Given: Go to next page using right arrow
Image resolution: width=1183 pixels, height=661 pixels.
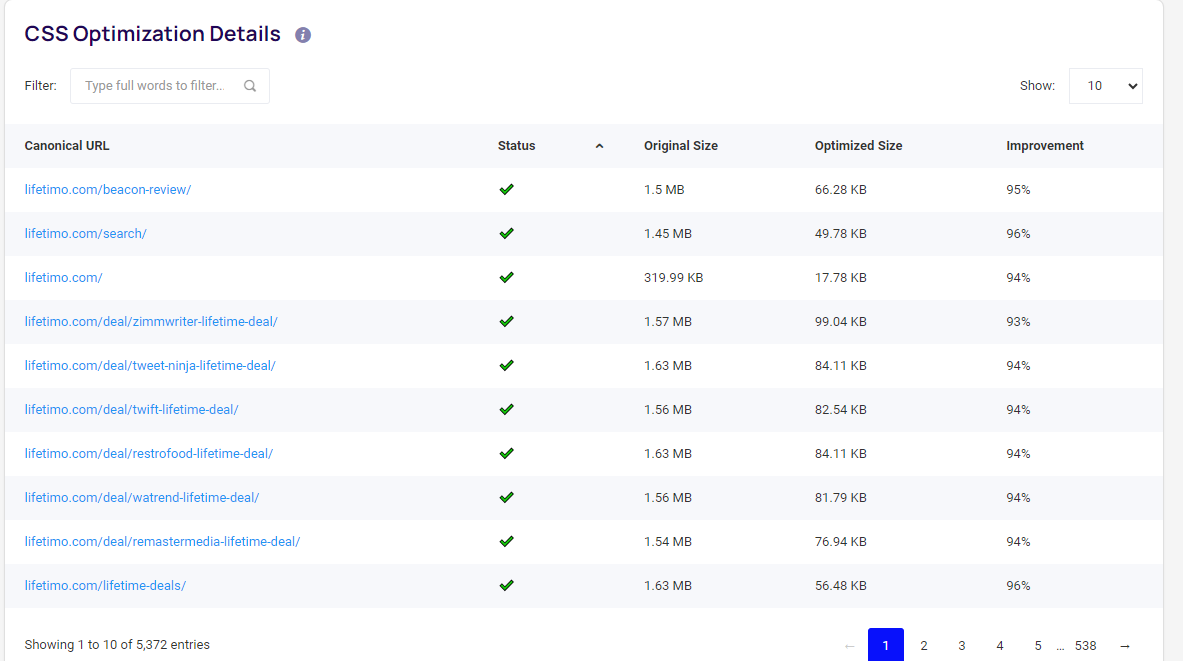Looking at the screenshot, I should (x=1125, y=646).
